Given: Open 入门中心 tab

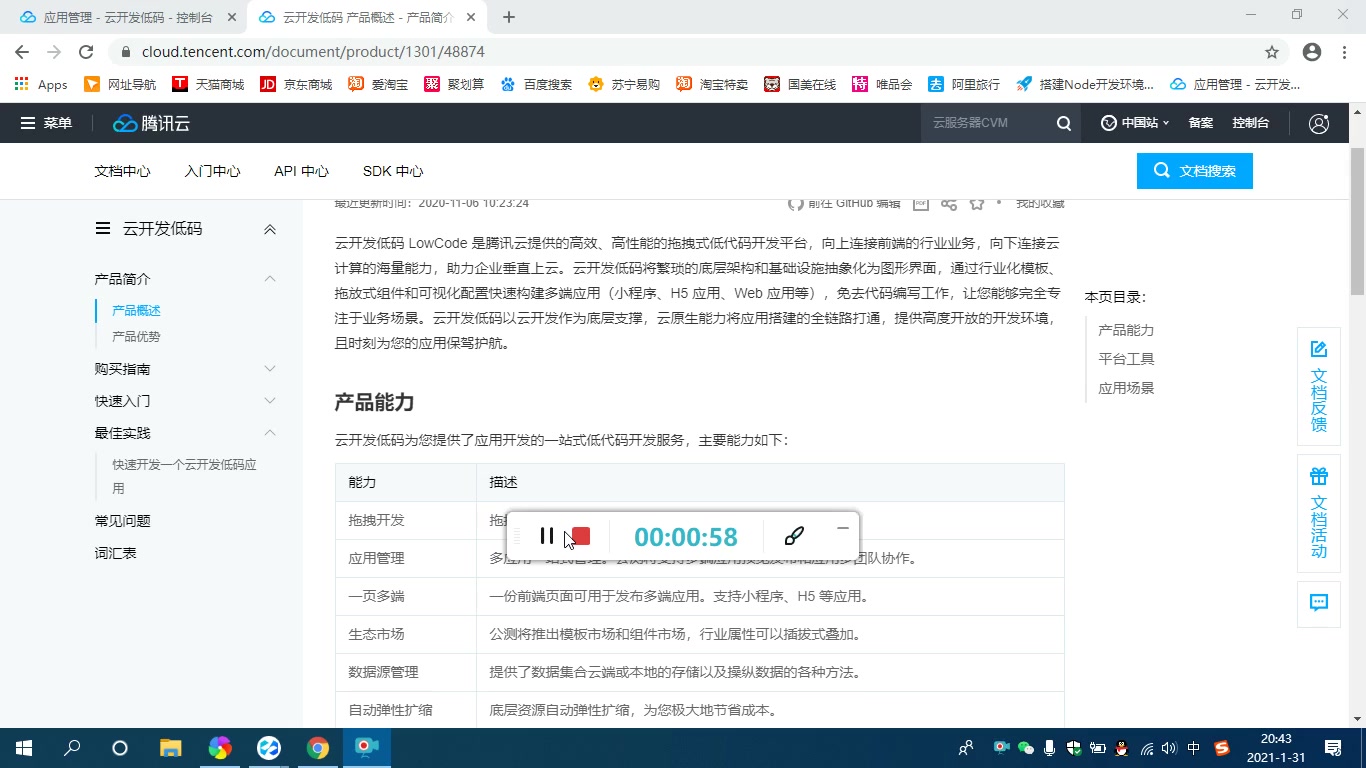Looking at the screenshot, I should (212, 171).
